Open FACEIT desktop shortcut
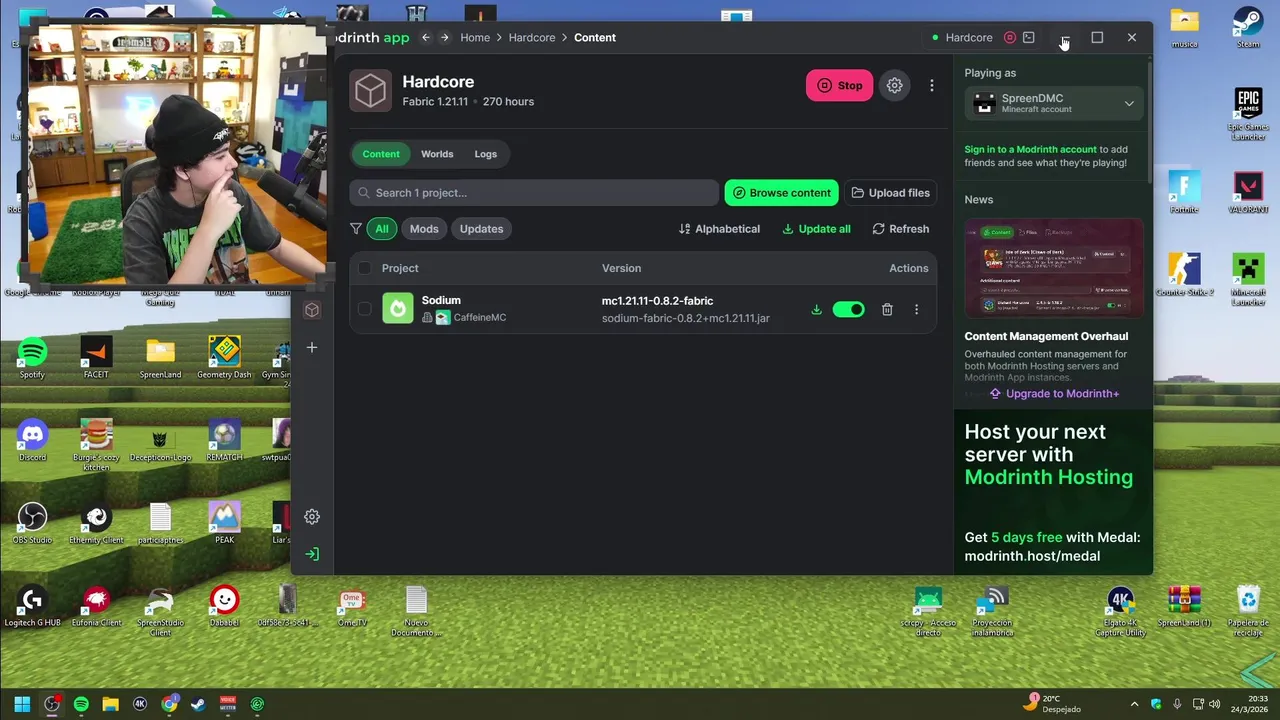Image resolution: width=1280 pixels, height=720 pixels. 96,358
